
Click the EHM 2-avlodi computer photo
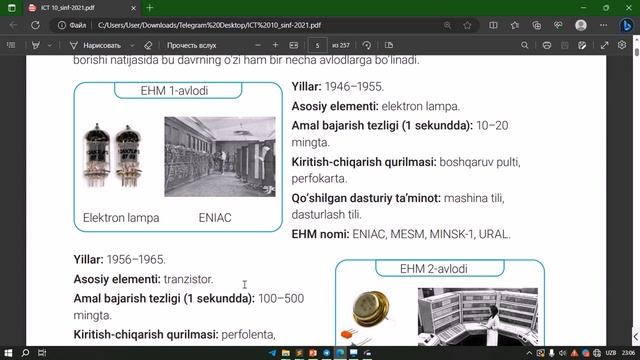(x=478, y=316)
